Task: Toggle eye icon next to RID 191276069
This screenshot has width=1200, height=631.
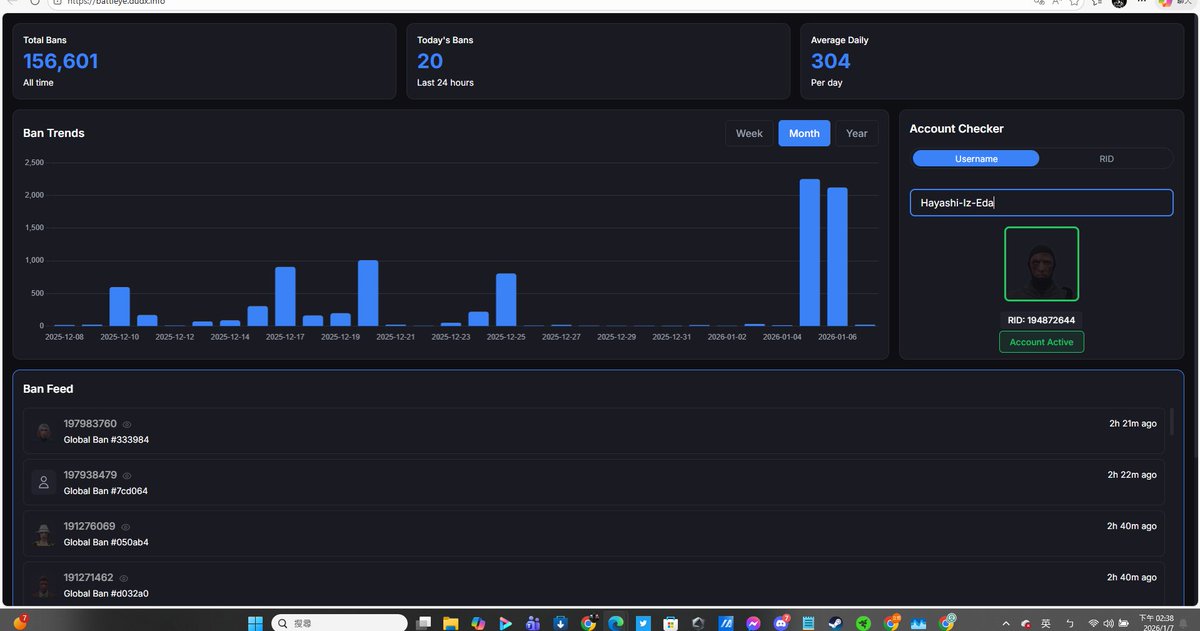Action: point(126,527)
